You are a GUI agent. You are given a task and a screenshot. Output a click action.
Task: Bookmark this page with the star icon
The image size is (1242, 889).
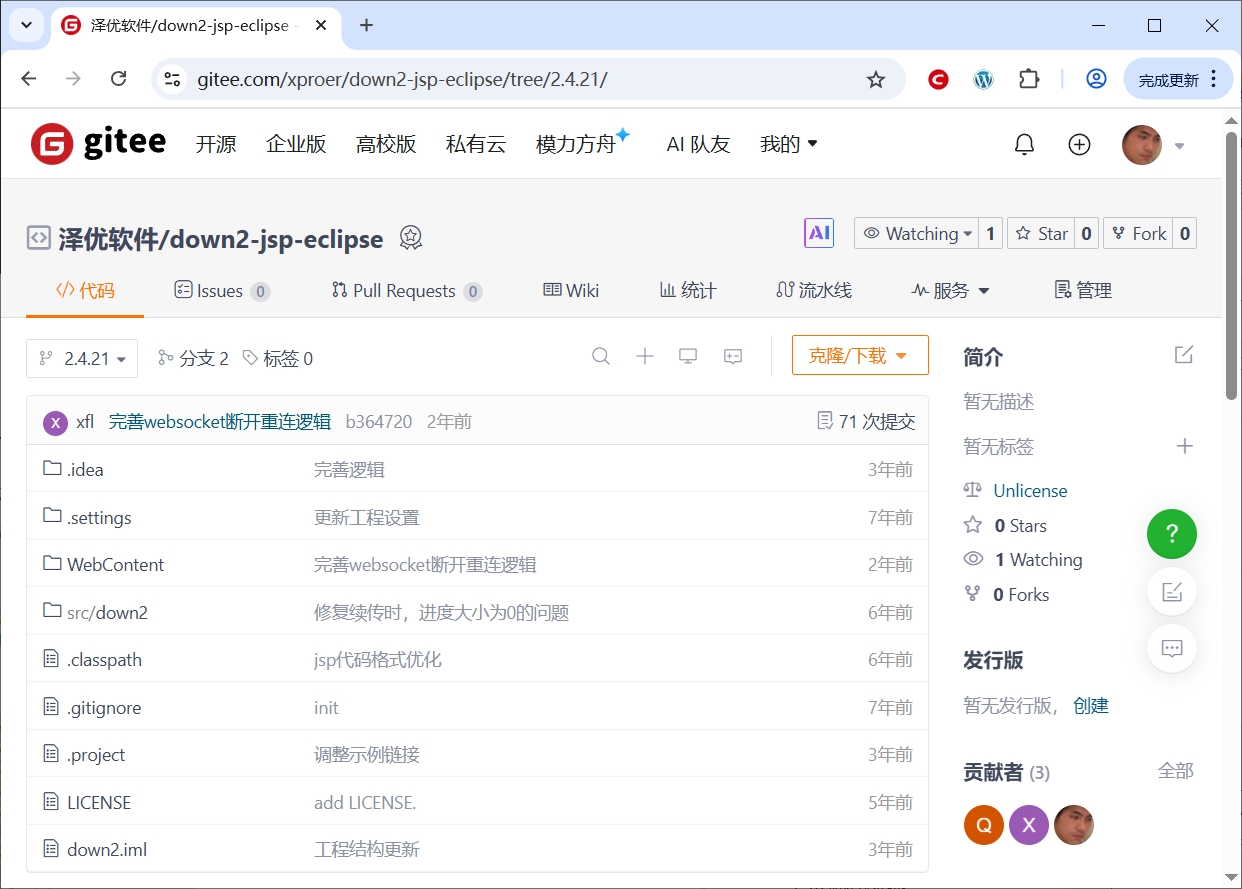[x=876, y=80]
